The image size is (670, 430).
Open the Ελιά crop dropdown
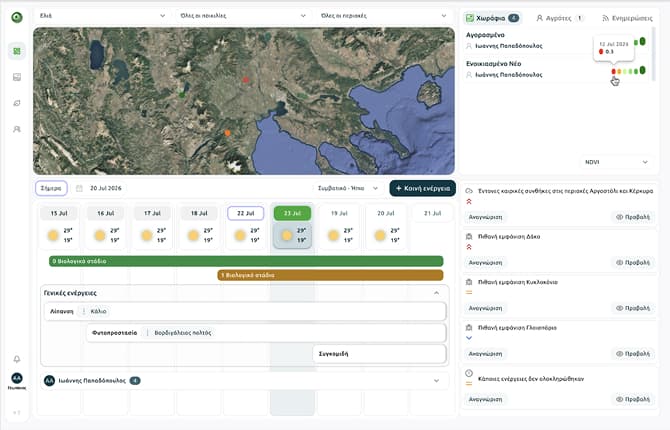(x=102, y=16)
